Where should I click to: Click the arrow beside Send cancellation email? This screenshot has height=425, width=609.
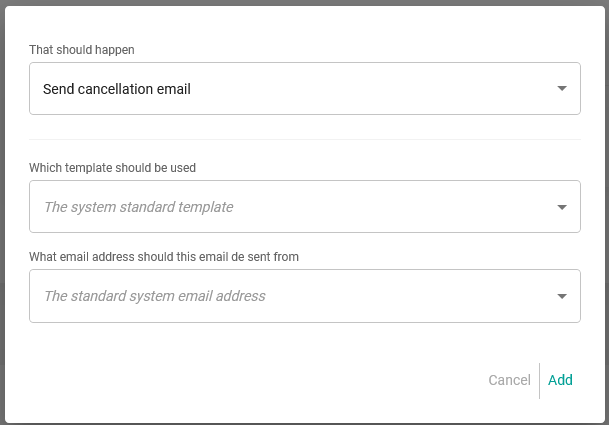(x=562, y=89)
